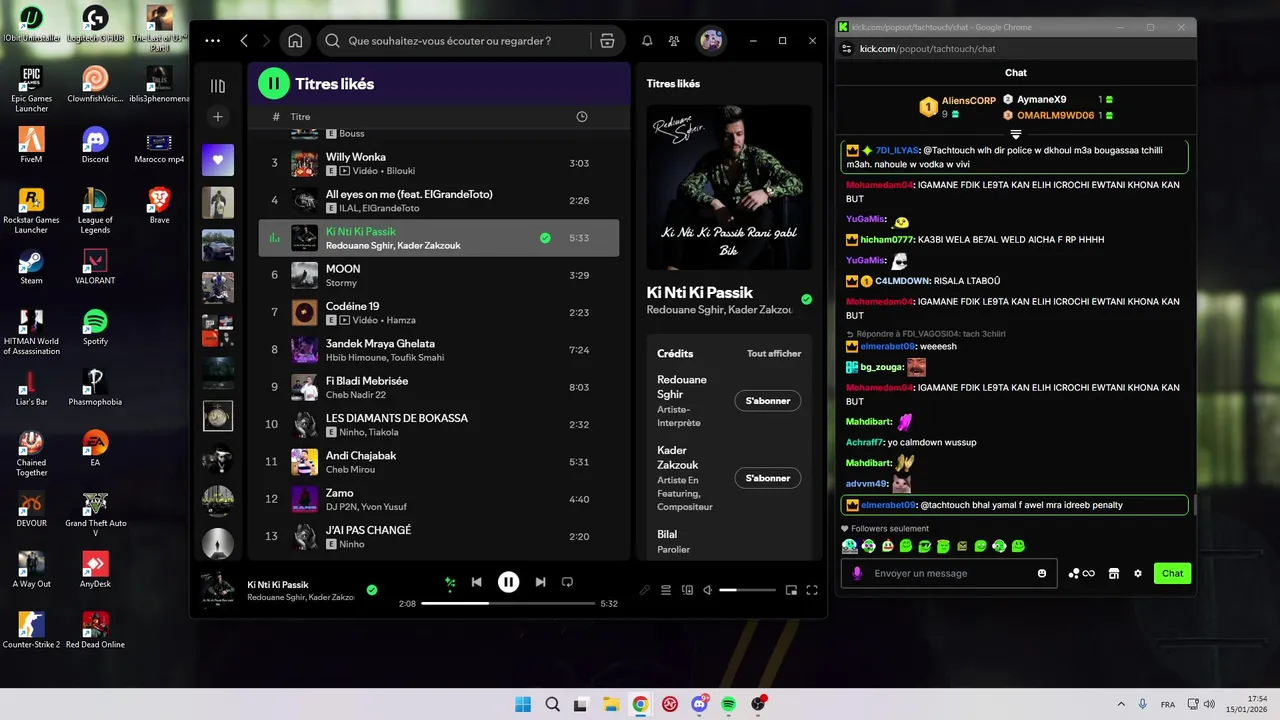Send message with green Chat button
Image resolution: width=1280 pixels, height=720 pixels.
pyautogui.click(x=1172, y=573)
